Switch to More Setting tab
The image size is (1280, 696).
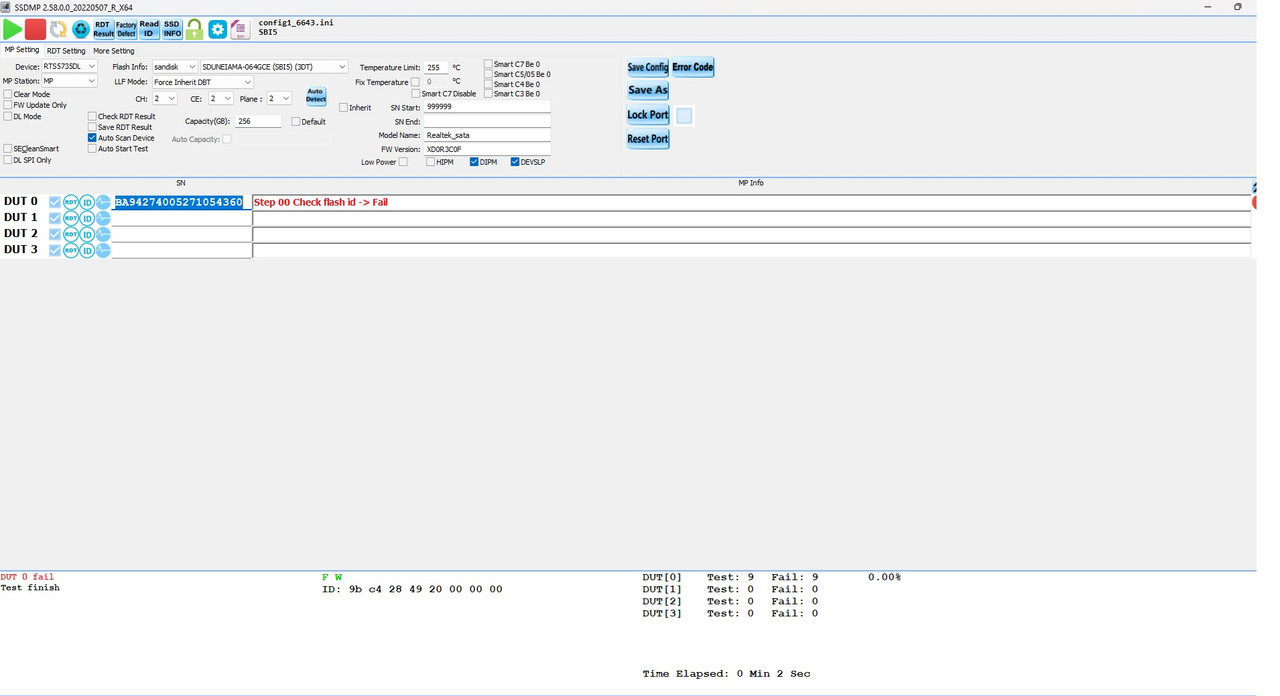click(x=114, y=51)
